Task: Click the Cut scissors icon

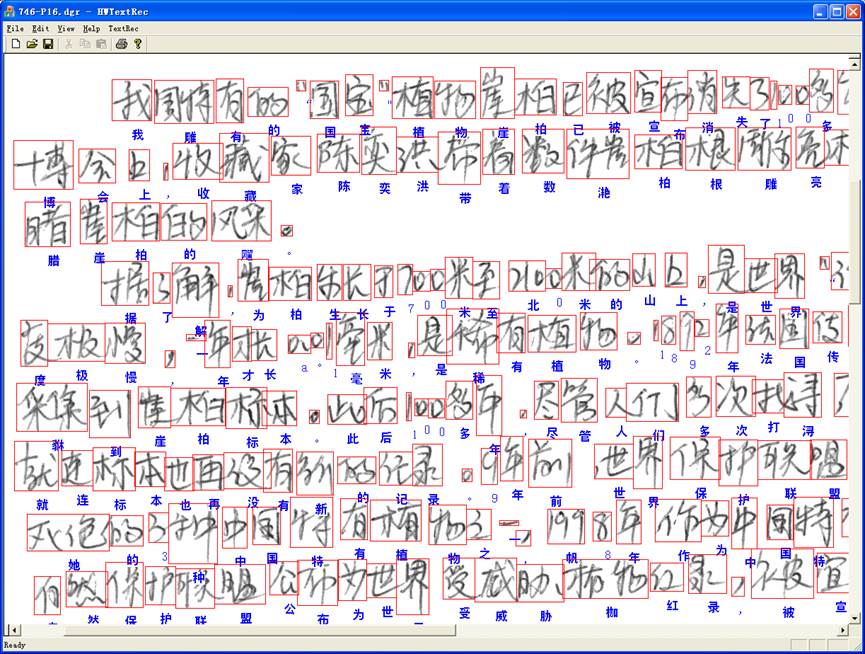Action: (x=68, y=44)
